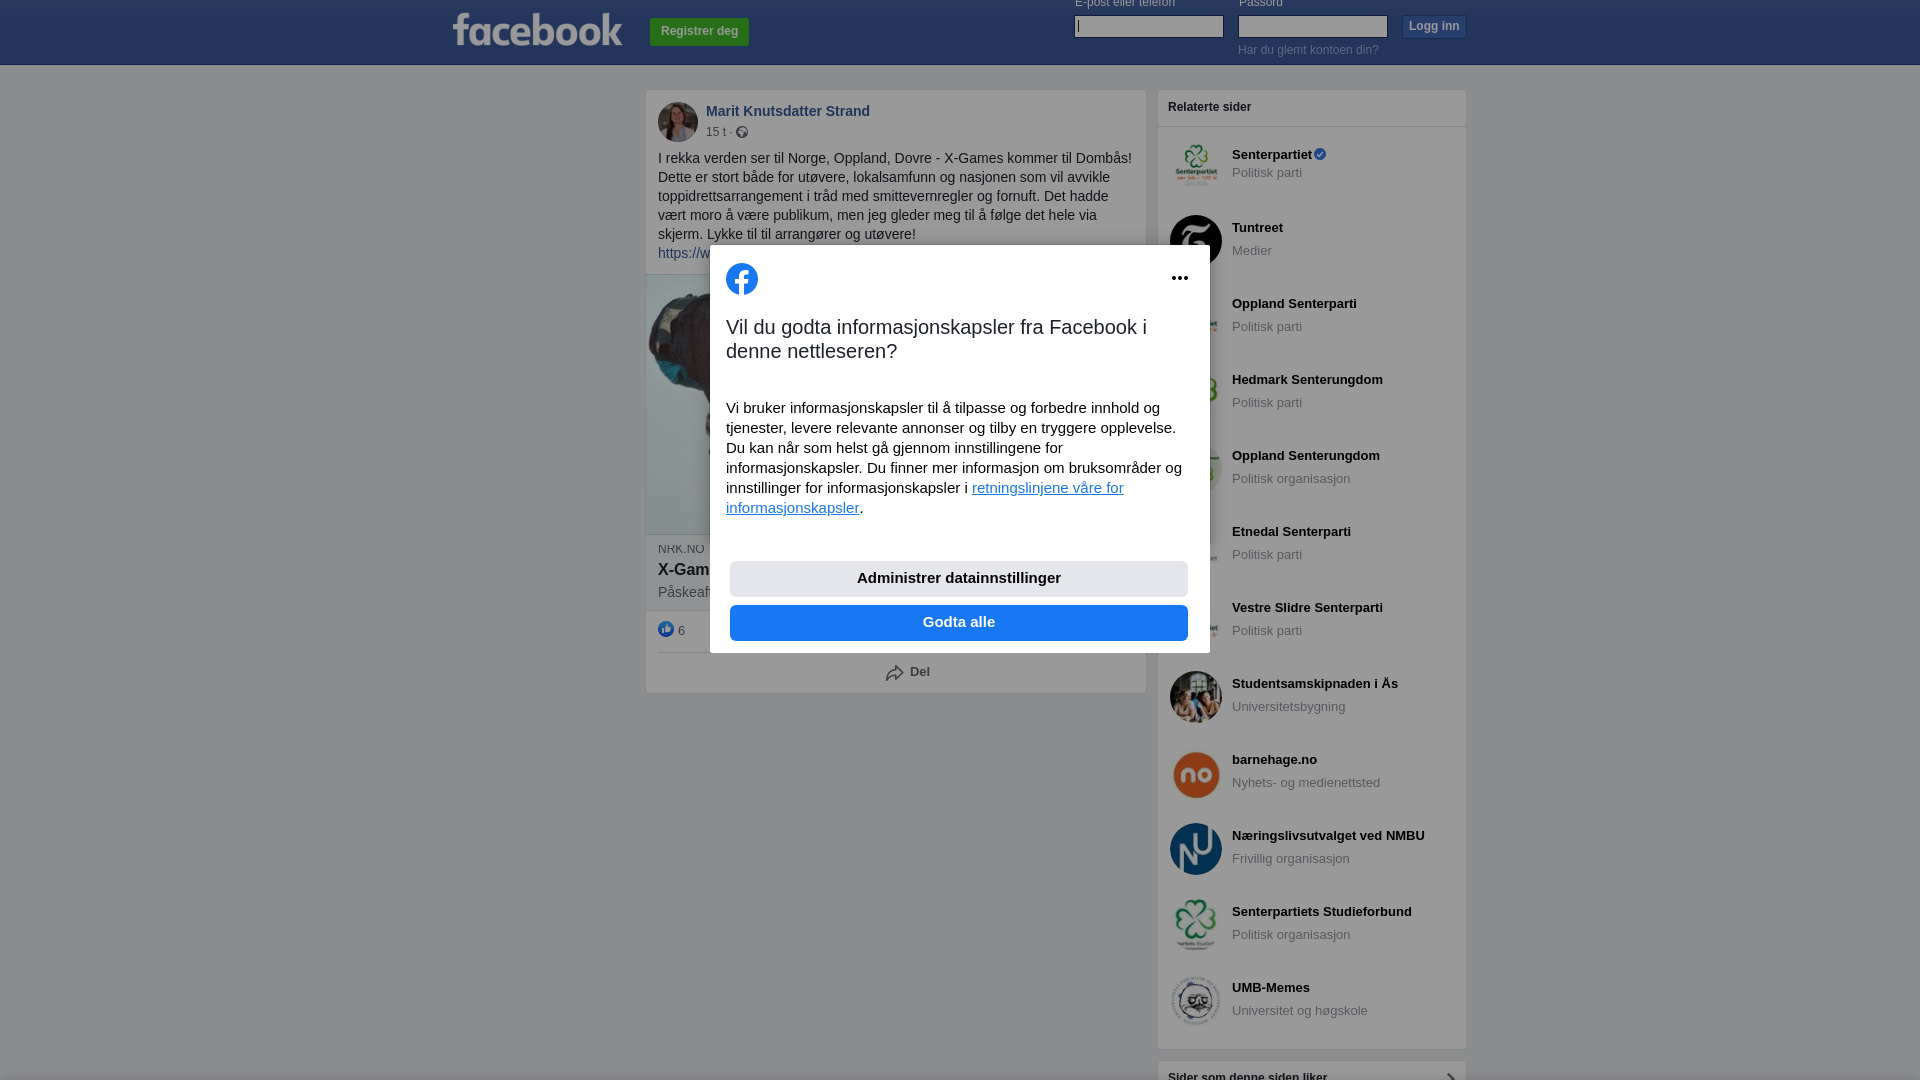Focus the E-post eller telefon field
The image size is (1920, 1080).
(1149, 26)
